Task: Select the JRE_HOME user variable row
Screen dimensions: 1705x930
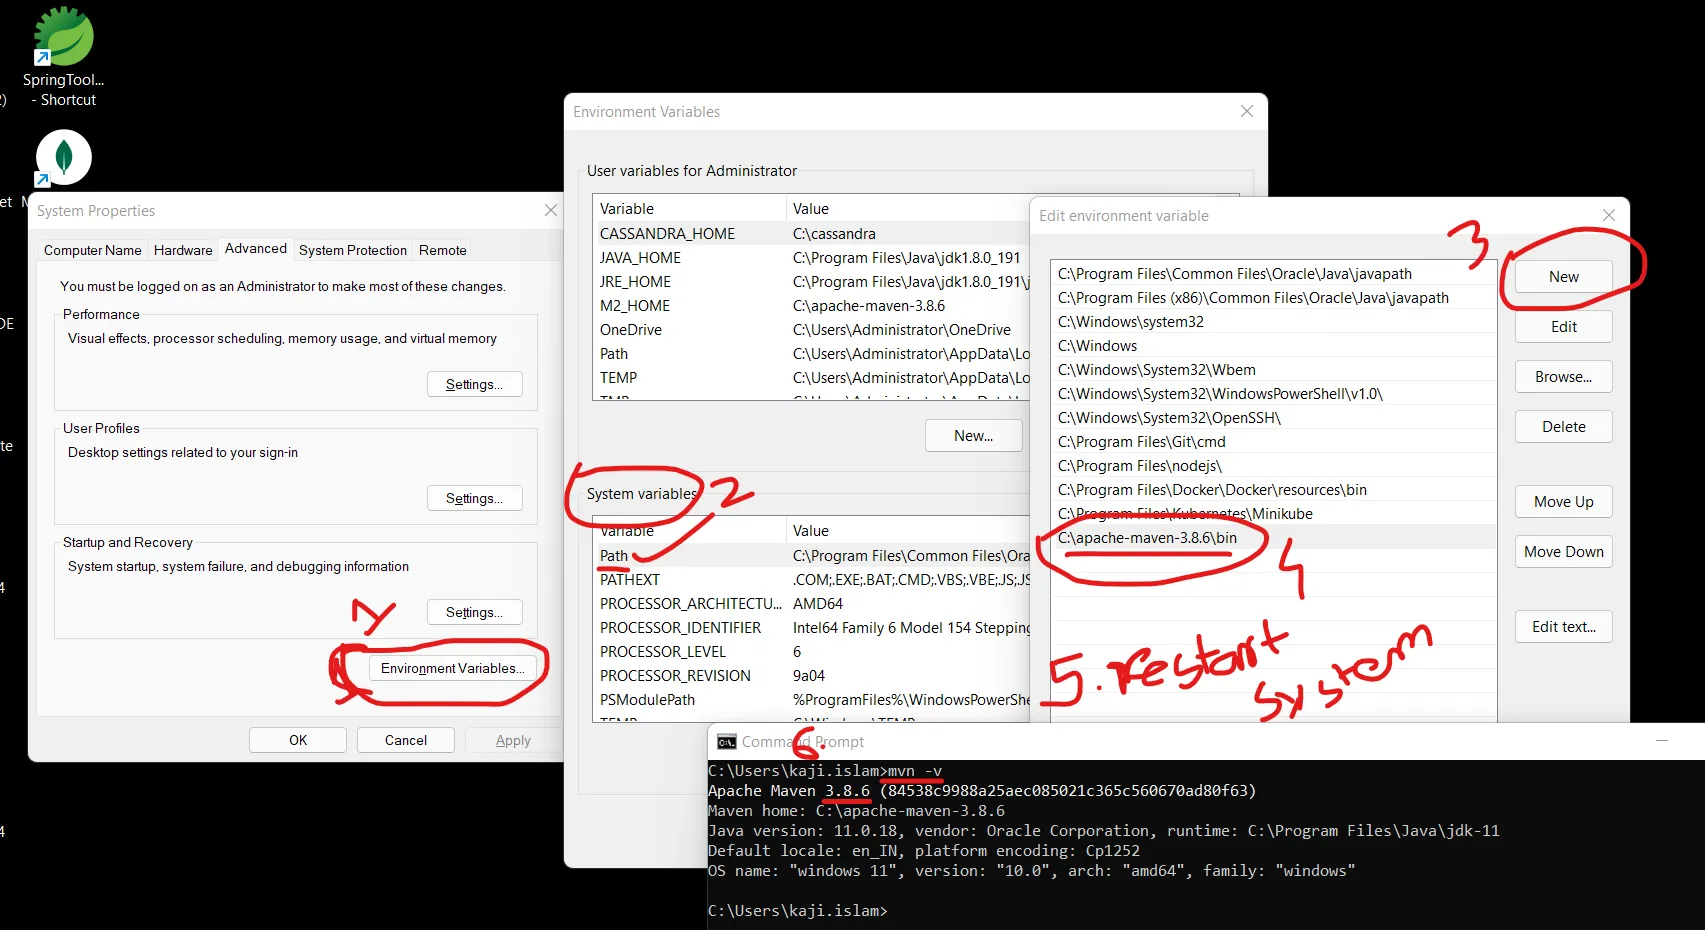Action: coord(811,282)
